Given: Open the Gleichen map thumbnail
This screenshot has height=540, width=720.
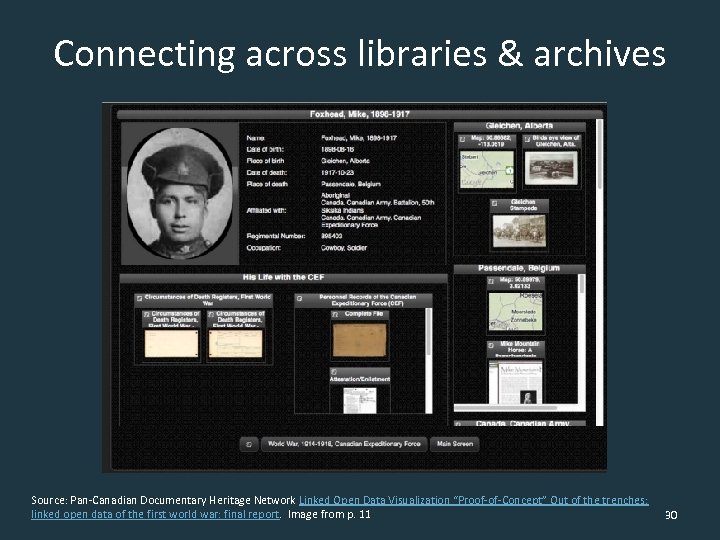Looking at the screenshot, I should [487, 170].
